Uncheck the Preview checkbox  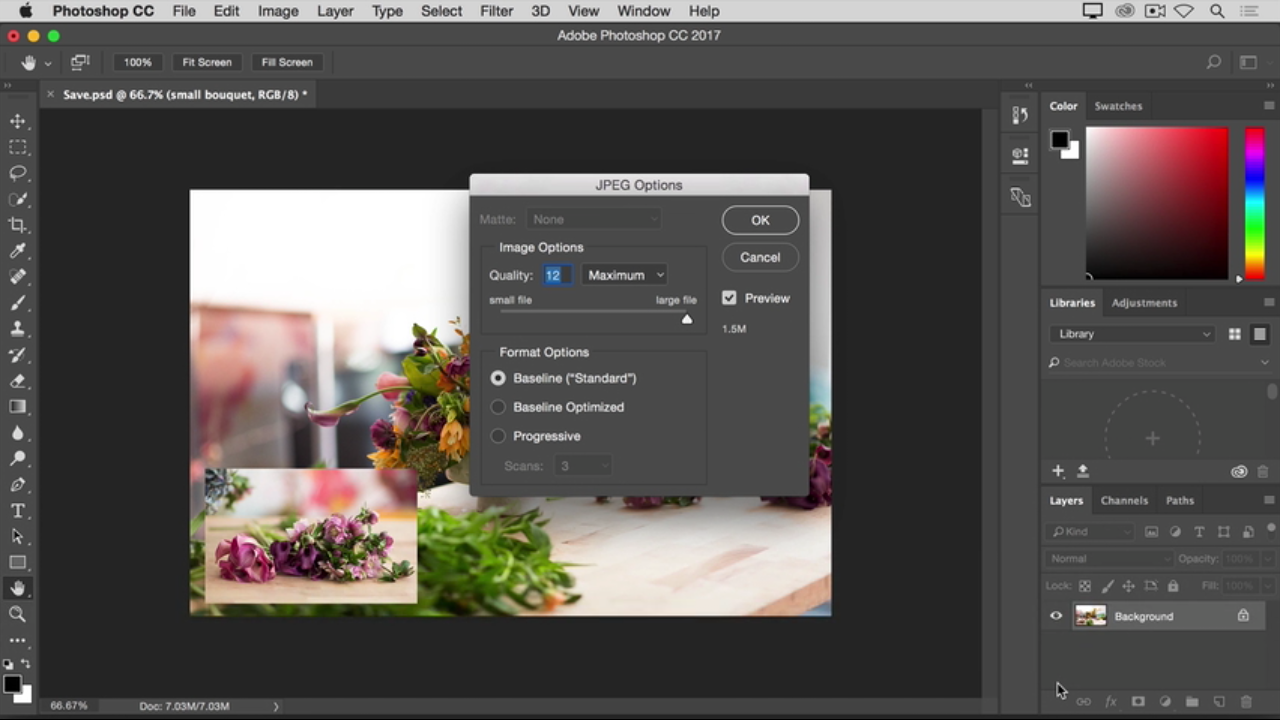pyautogui.click(x=729, y=298)
